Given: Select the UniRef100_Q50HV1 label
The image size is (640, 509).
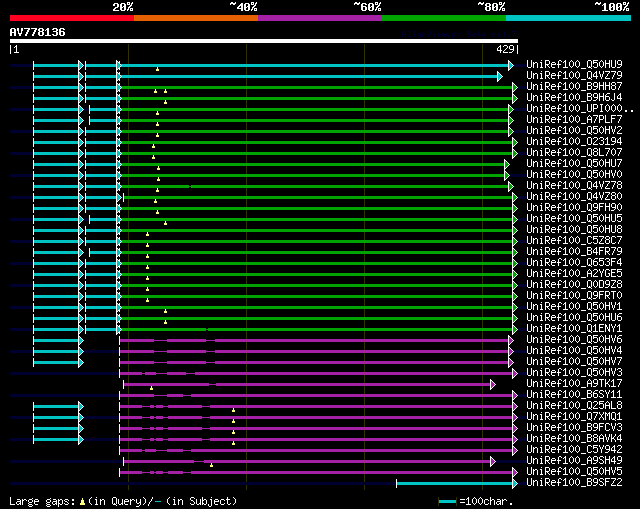Looking at the screenshot, I should click(574, 307).
